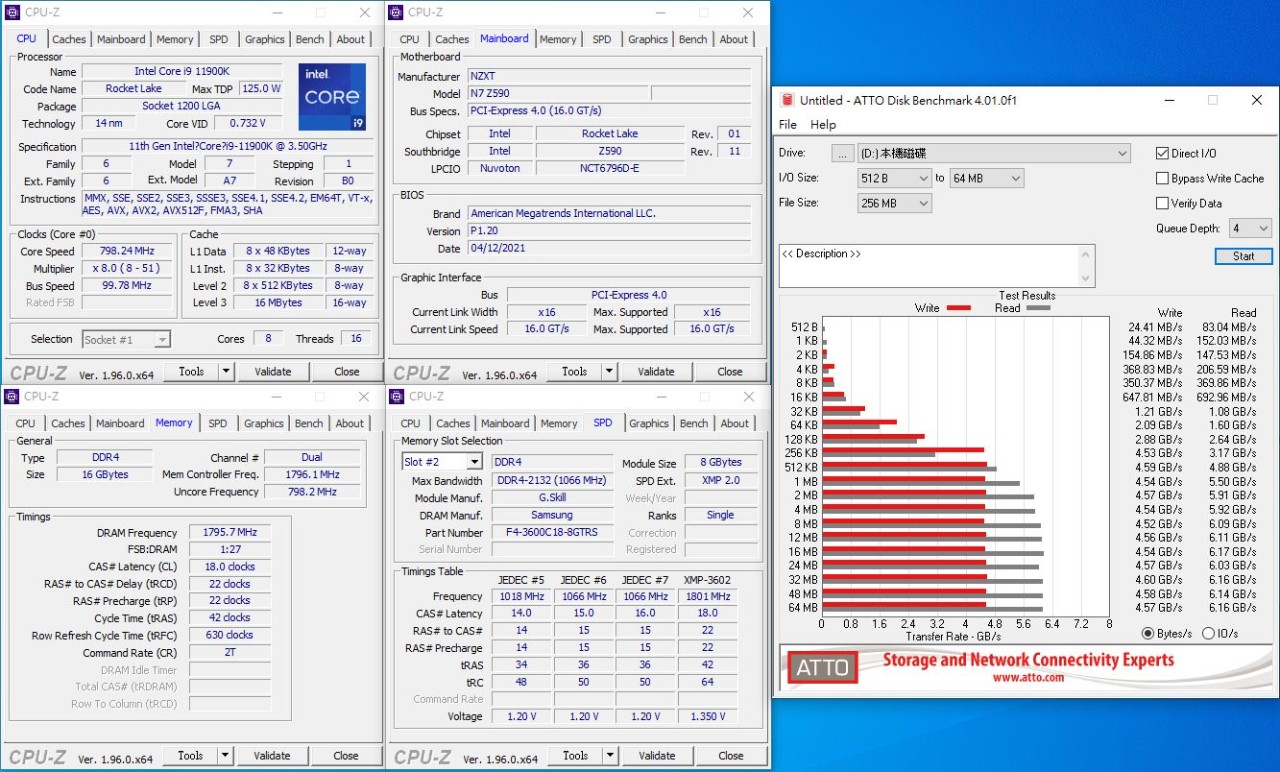The height and width of the screenshot is (772, 1280).
Task: Click the CPU-Z icon in the Mainboard window title bar
Action: tap(396, 12)
